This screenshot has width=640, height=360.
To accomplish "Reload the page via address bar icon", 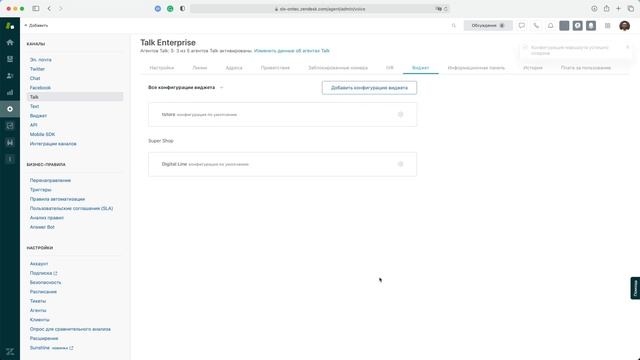I will 445,9.
